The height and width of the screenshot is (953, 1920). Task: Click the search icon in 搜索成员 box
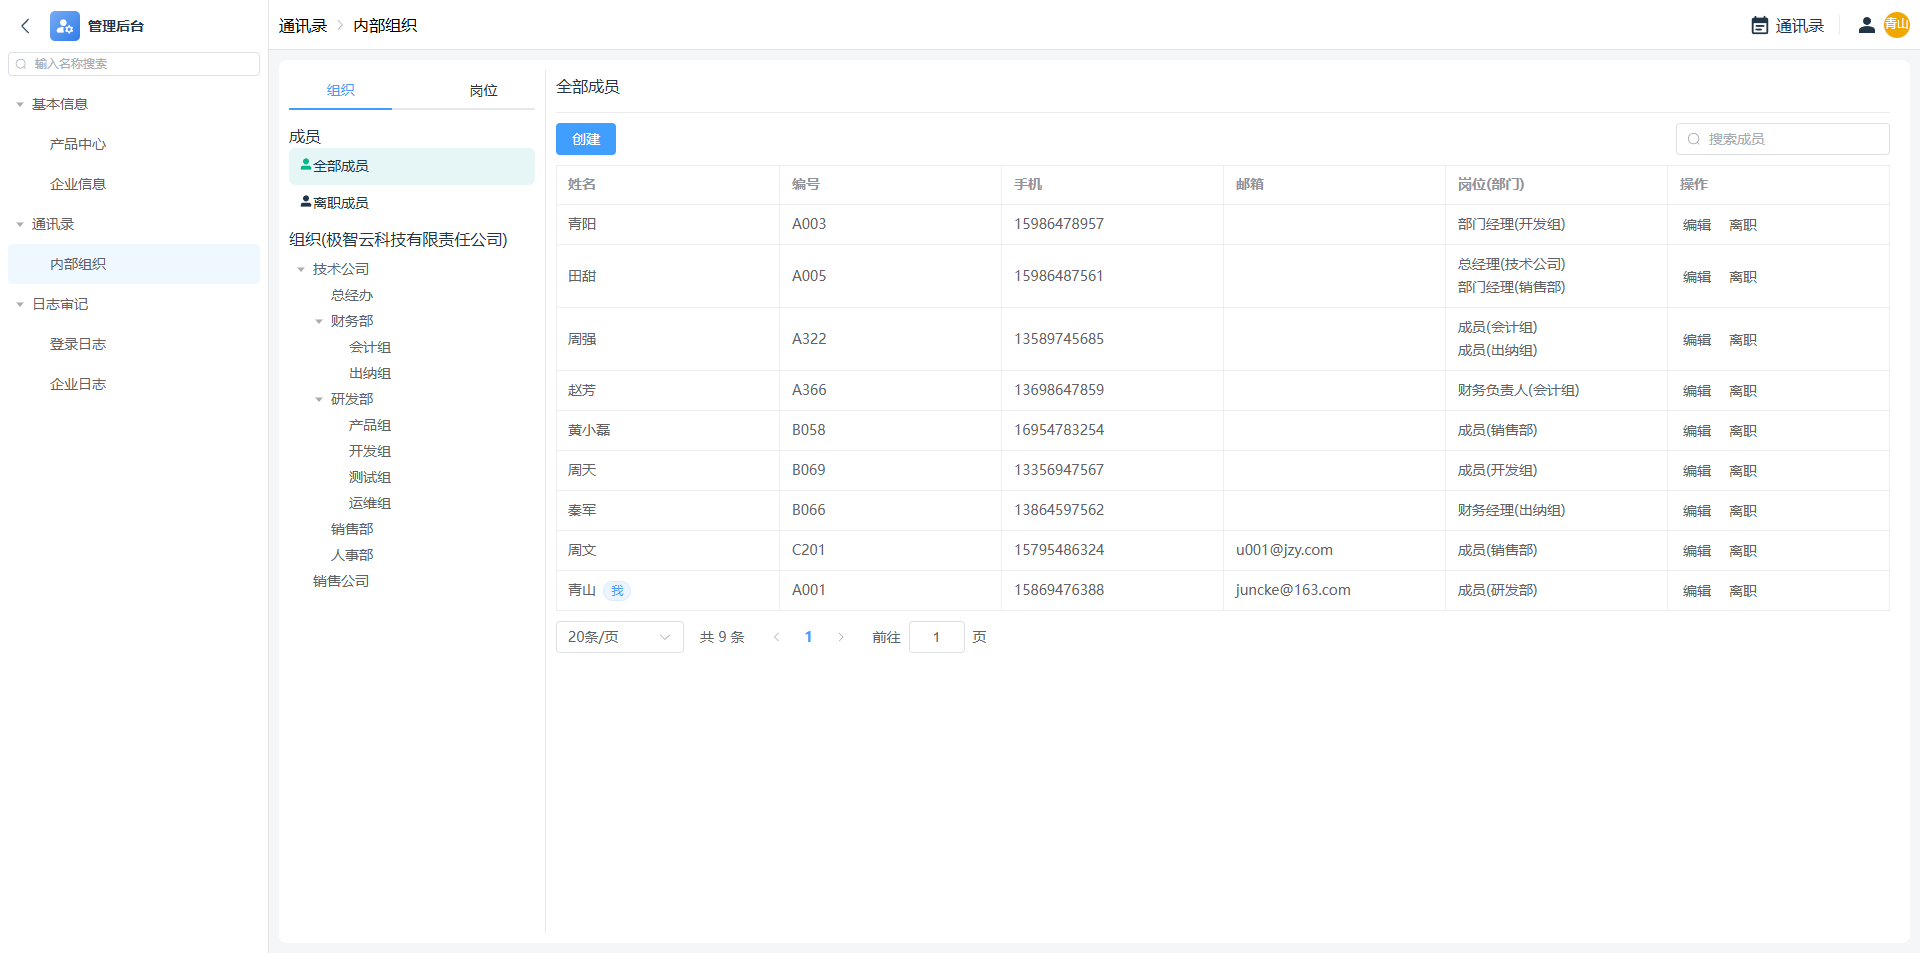1694,139
